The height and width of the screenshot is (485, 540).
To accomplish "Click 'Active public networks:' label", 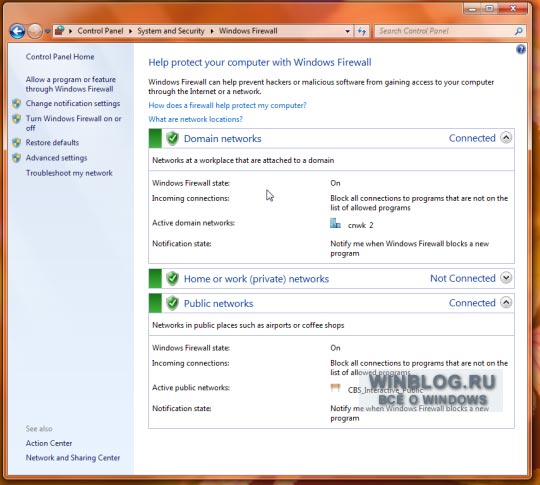I will [191, 388].
